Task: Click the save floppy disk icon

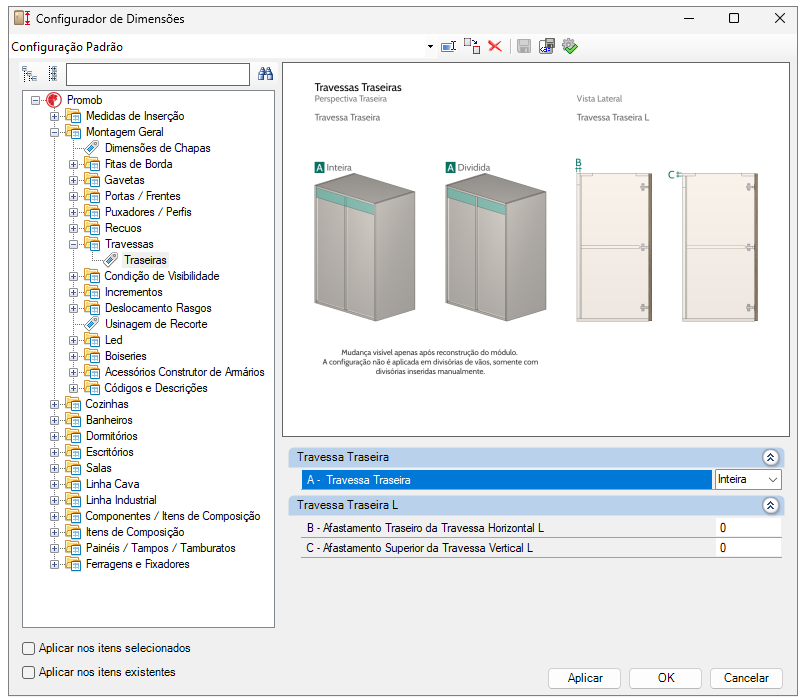Action: click(523, 47)
